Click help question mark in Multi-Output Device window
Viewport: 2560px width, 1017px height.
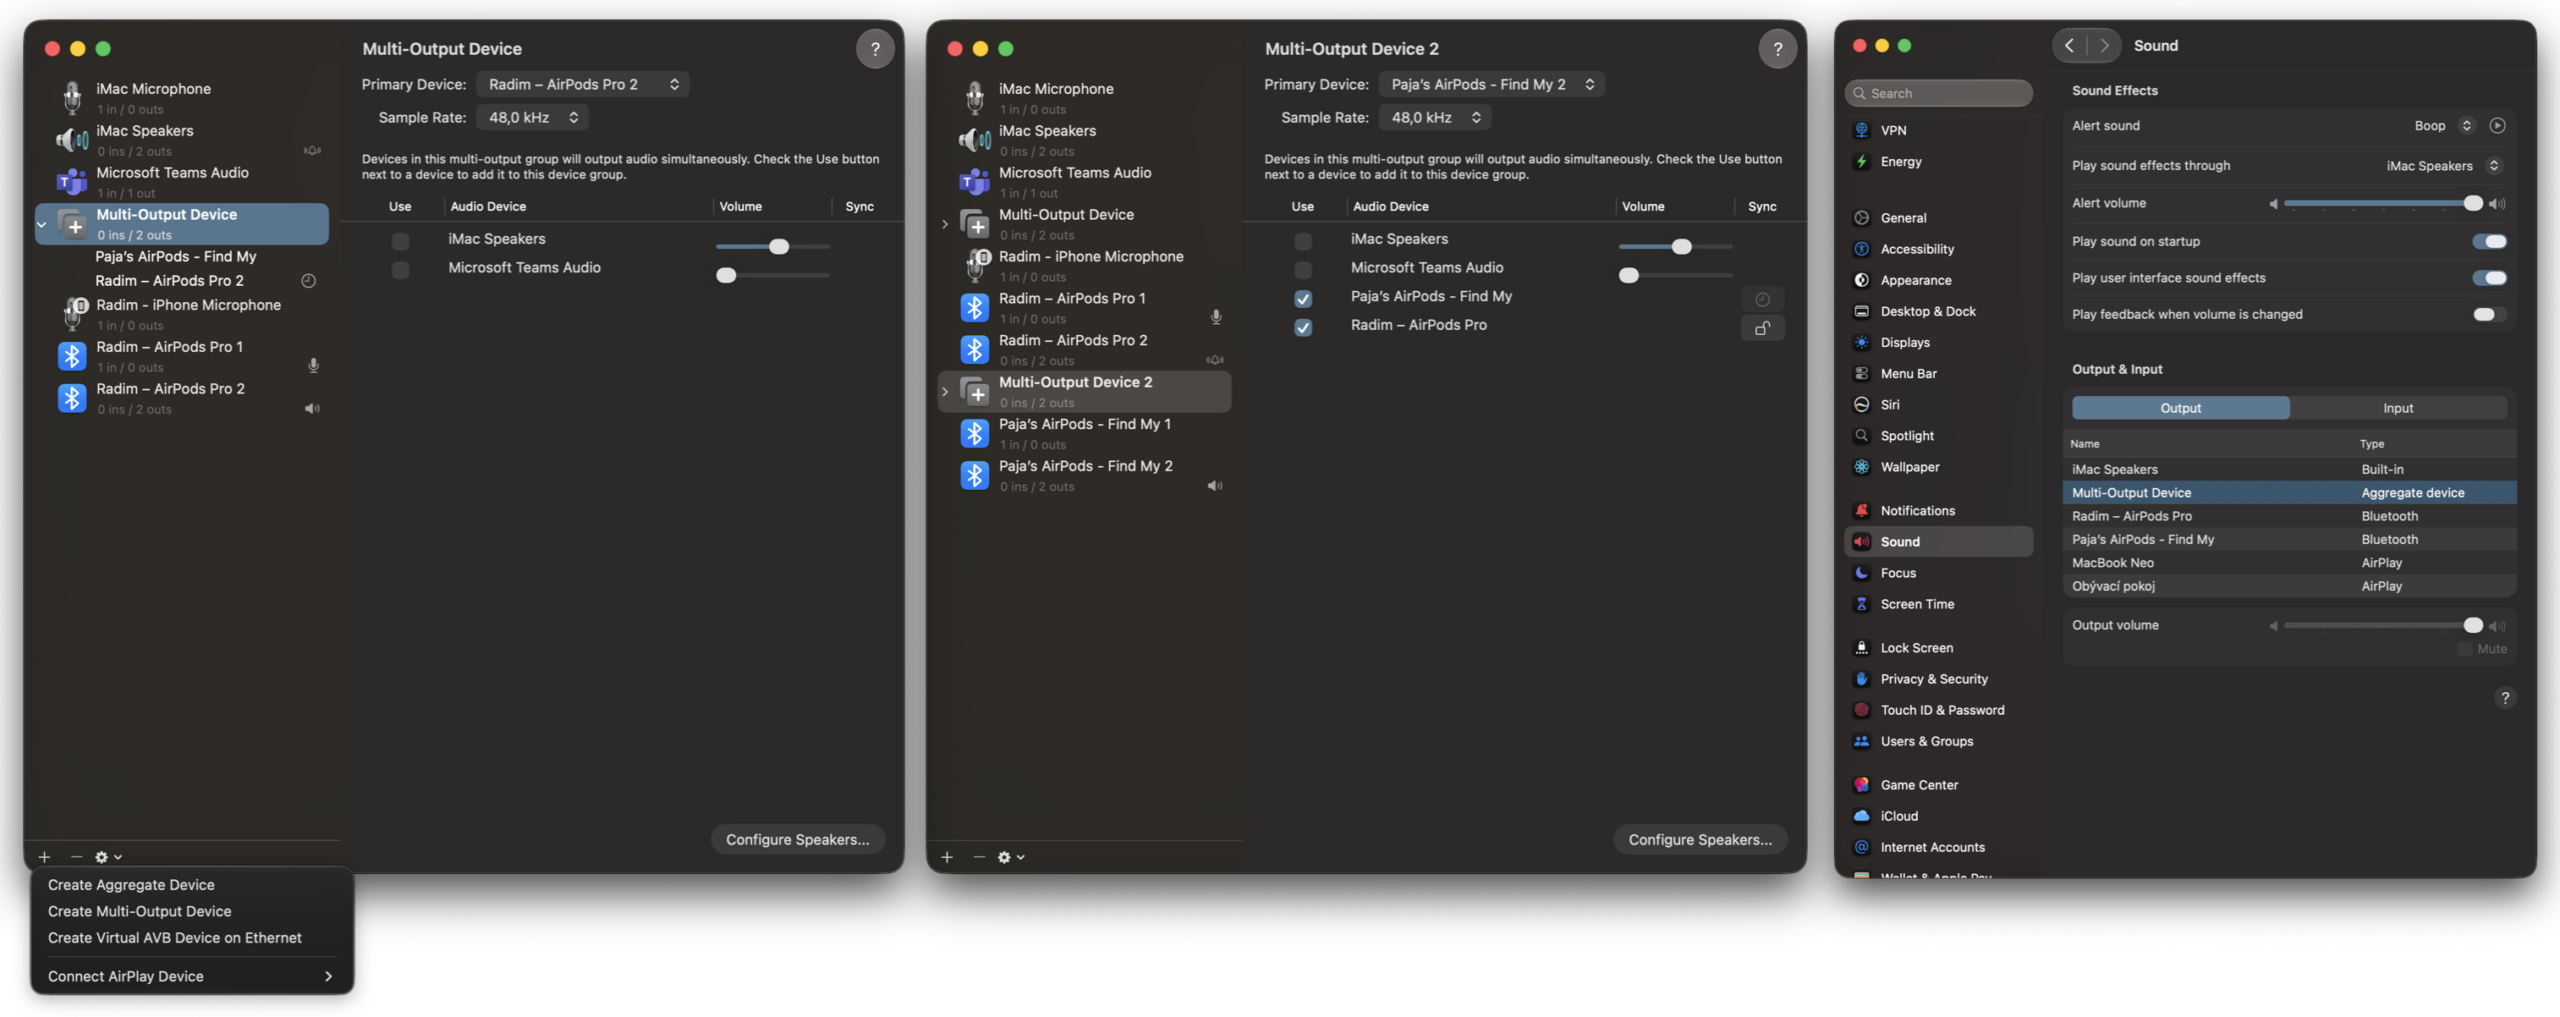(875, 49)
